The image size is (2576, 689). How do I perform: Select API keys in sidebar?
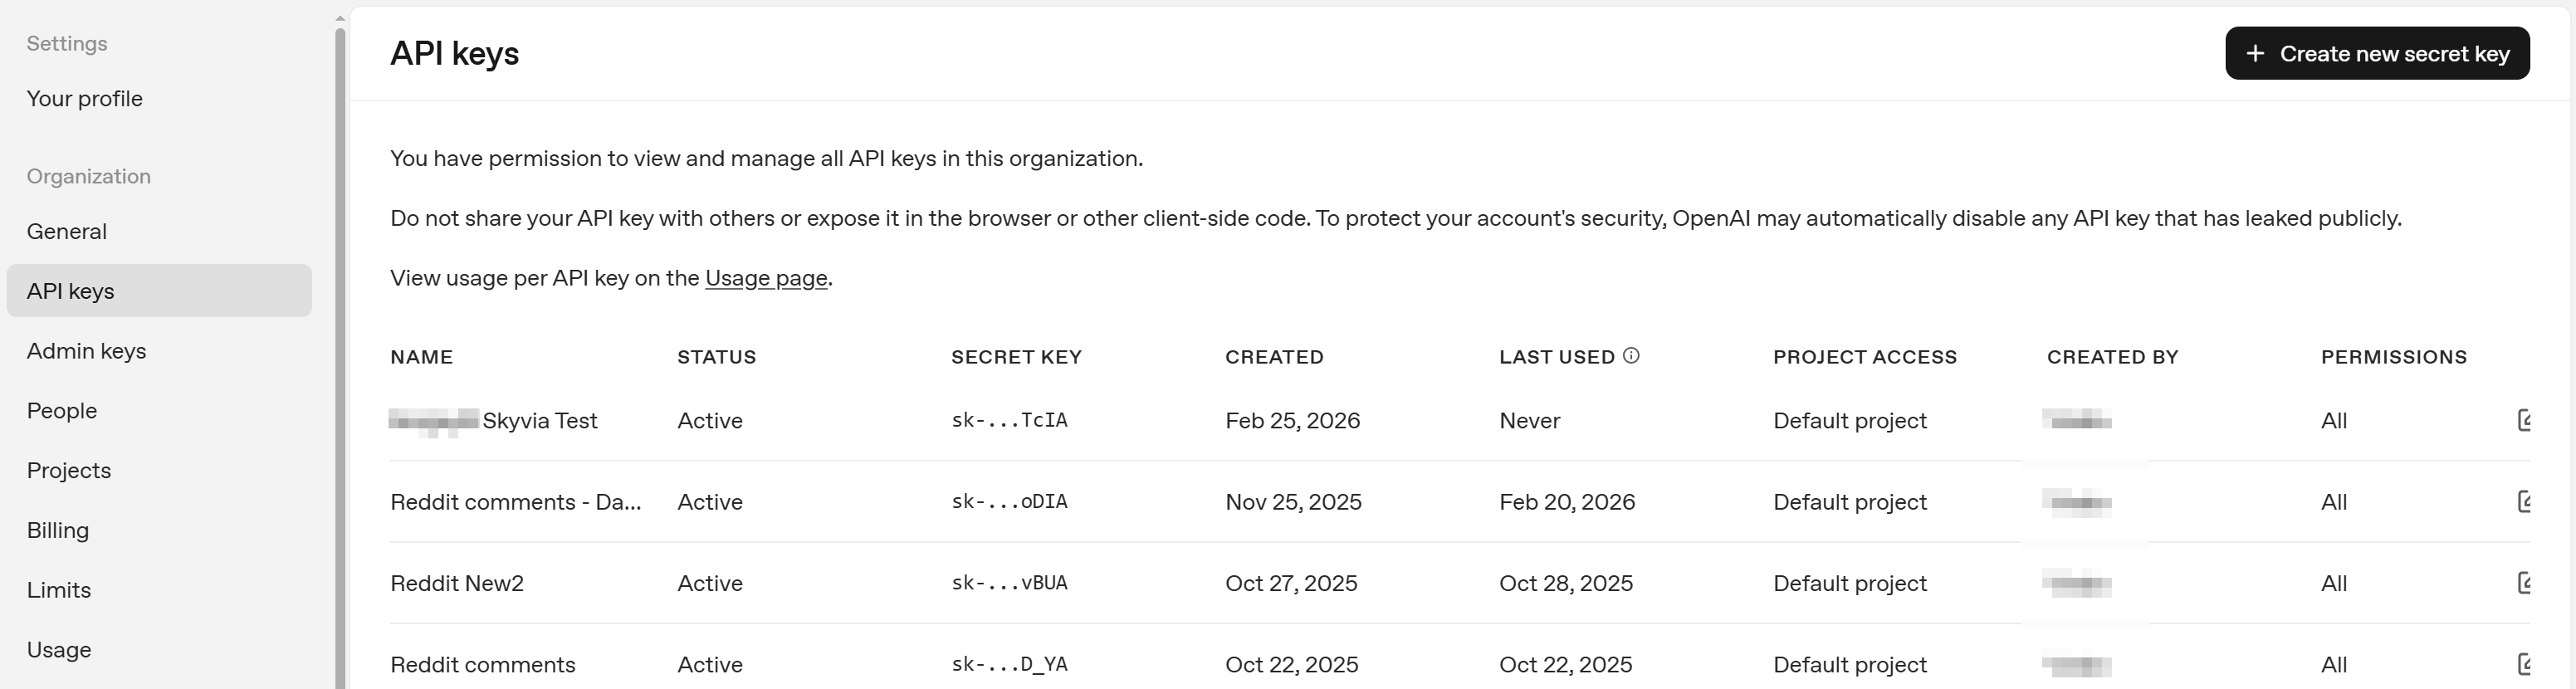[x=71, y=291]
